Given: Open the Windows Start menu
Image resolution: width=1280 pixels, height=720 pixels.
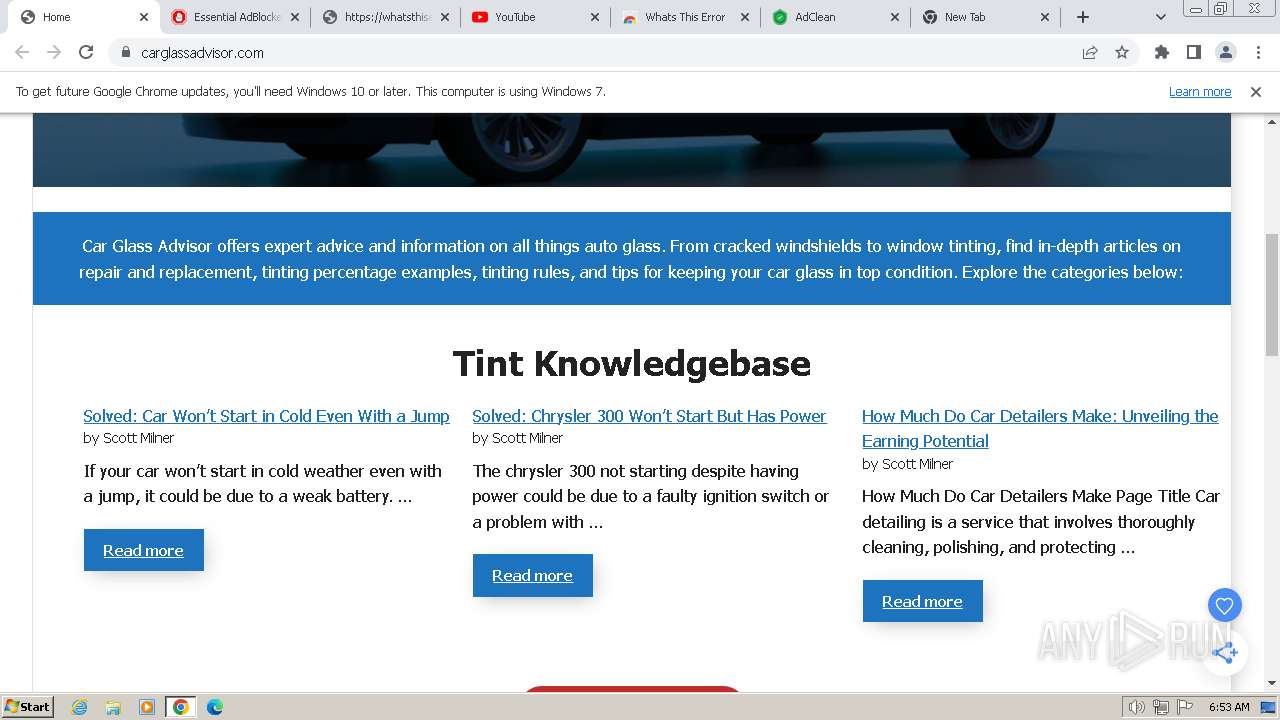Looking at the screenshot, I should (27, 706).
